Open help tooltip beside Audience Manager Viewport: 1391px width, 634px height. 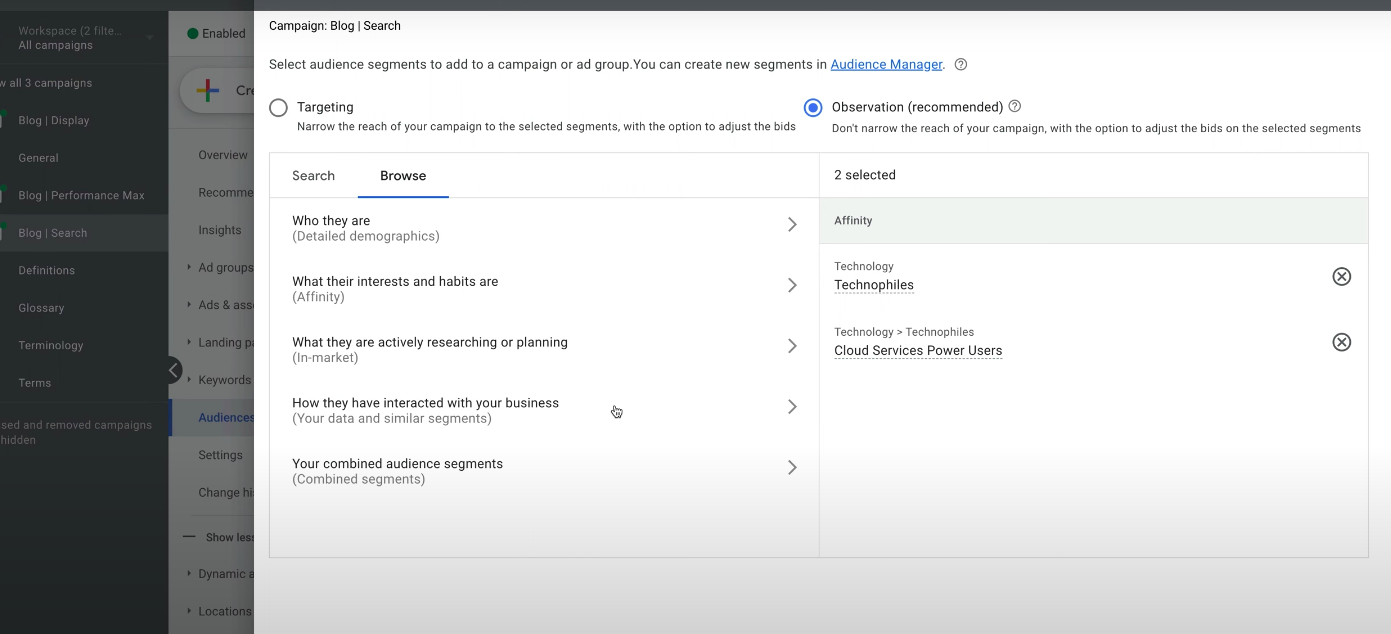pos(960,64)
